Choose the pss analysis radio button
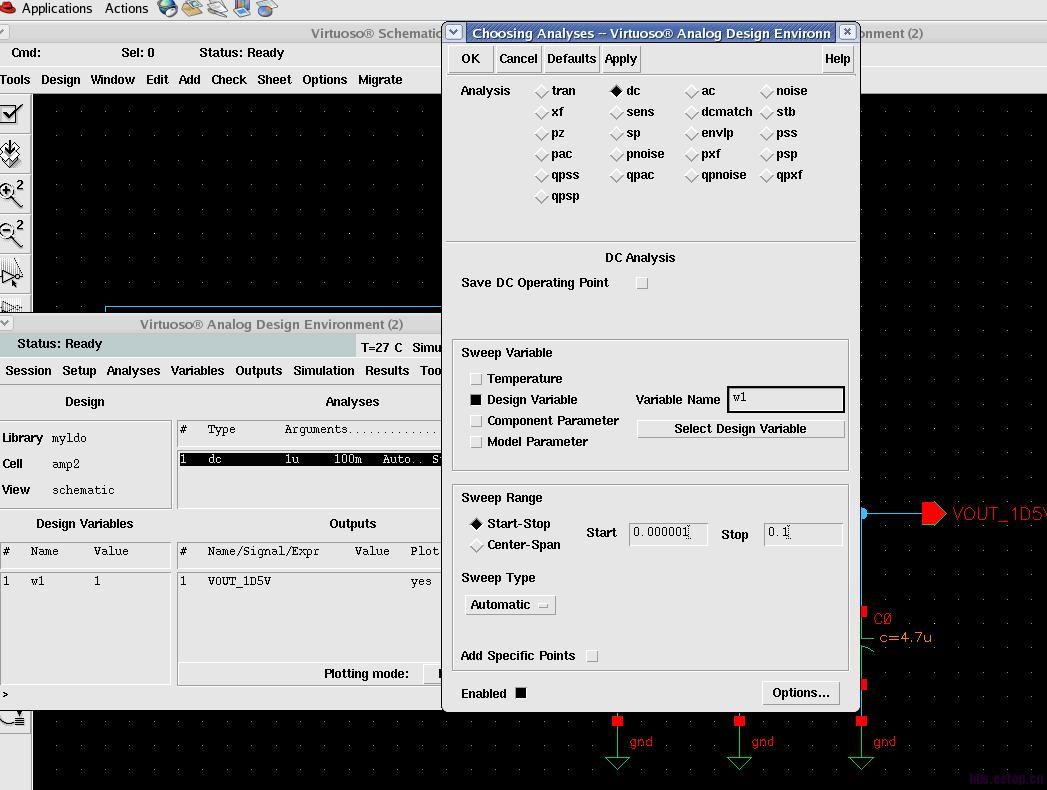Viewport: 1047px width, 790px height. point(766,134)
